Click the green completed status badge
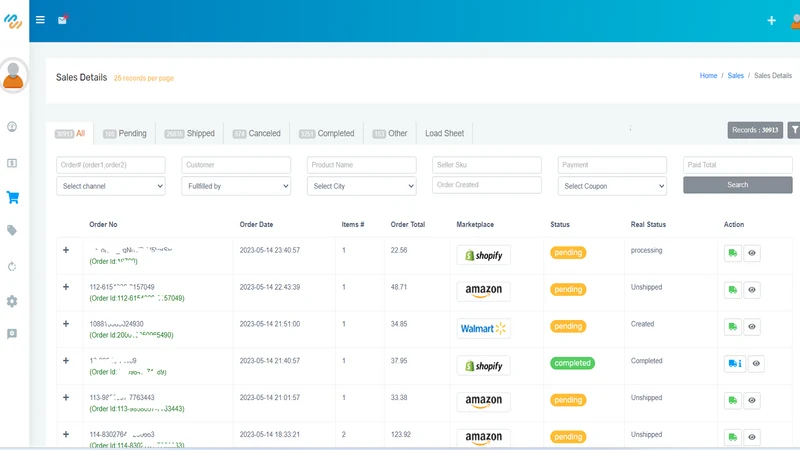This screenshot has width=800, height=450. pos(572,363)
